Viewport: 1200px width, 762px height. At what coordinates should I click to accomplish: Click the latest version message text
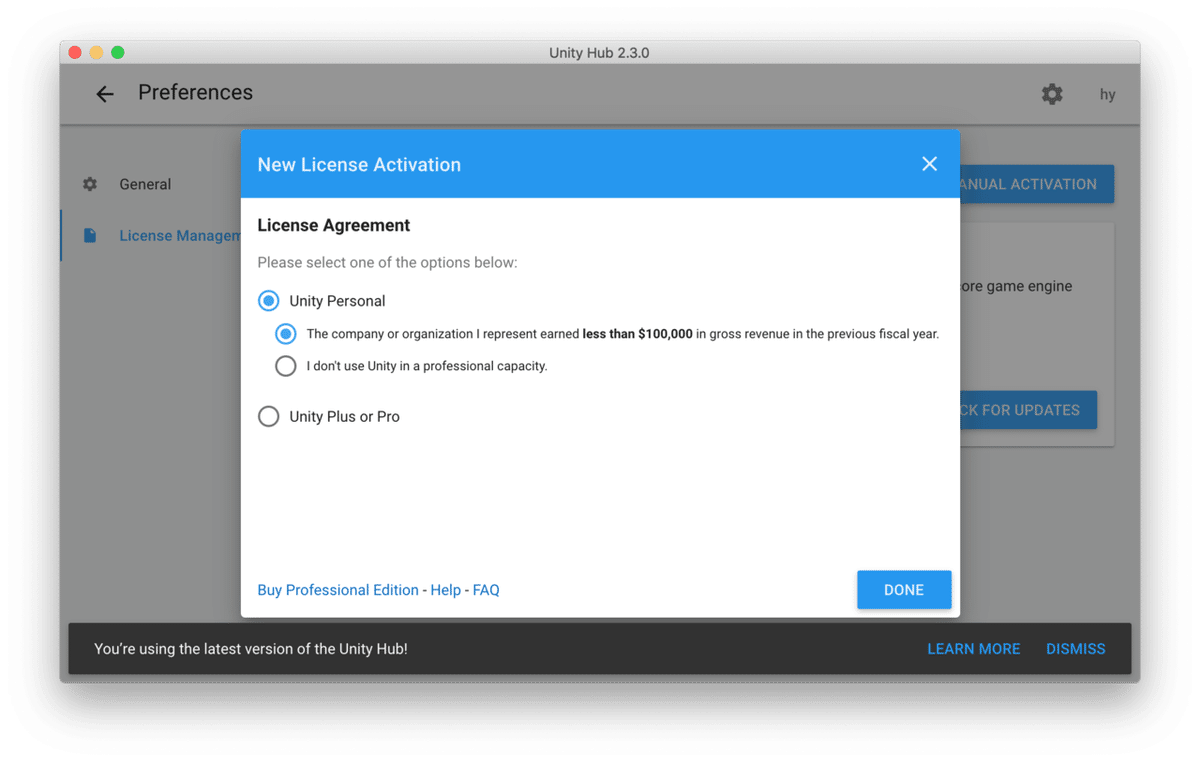click(251, 649)
